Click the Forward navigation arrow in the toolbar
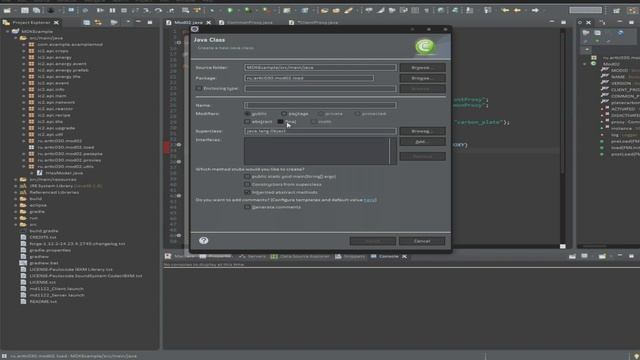640x360 pixels. (x=535, y=10)
